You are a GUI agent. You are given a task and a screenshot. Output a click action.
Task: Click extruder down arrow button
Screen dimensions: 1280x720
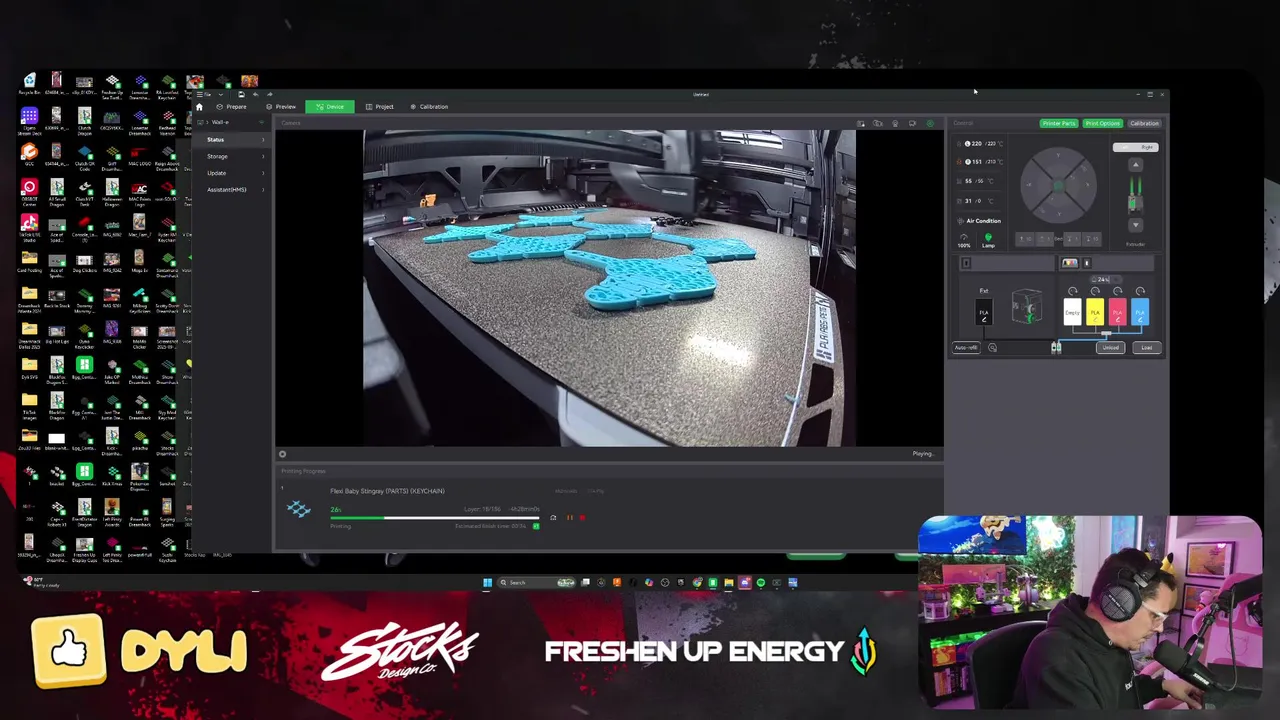click(1136, 225)
